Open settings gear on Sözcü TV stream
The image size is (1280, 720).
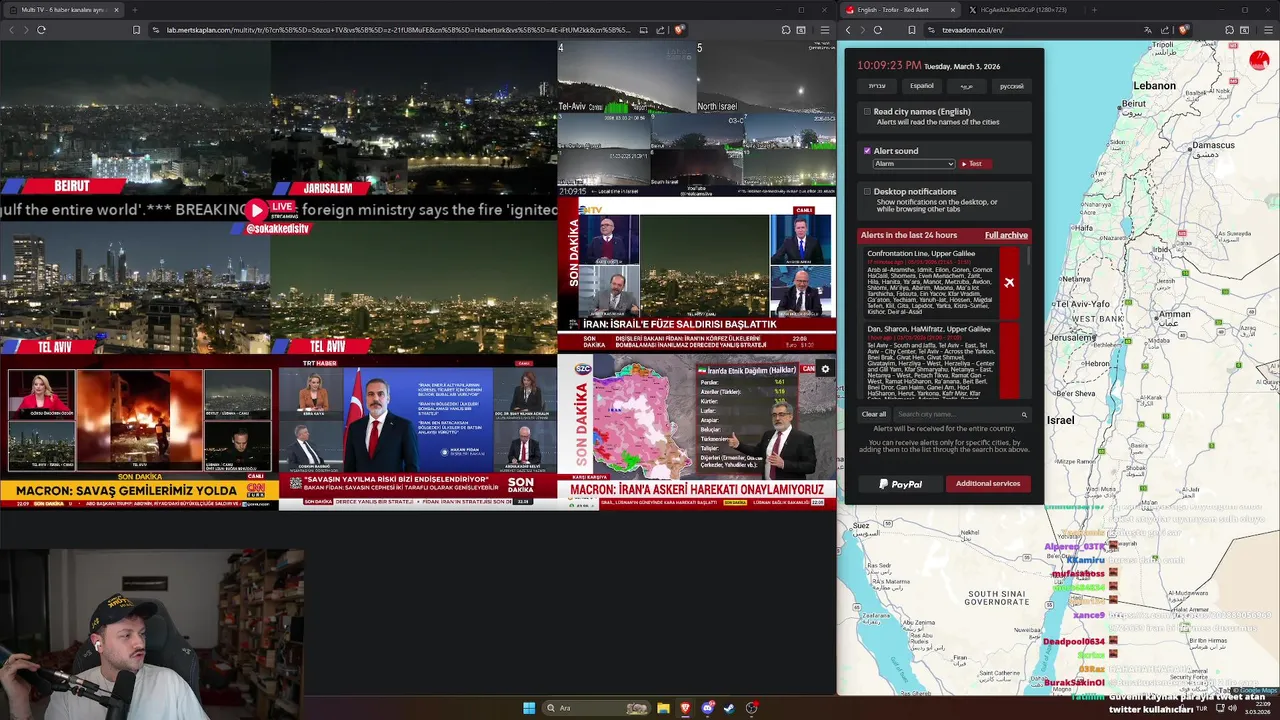[825, 369]
